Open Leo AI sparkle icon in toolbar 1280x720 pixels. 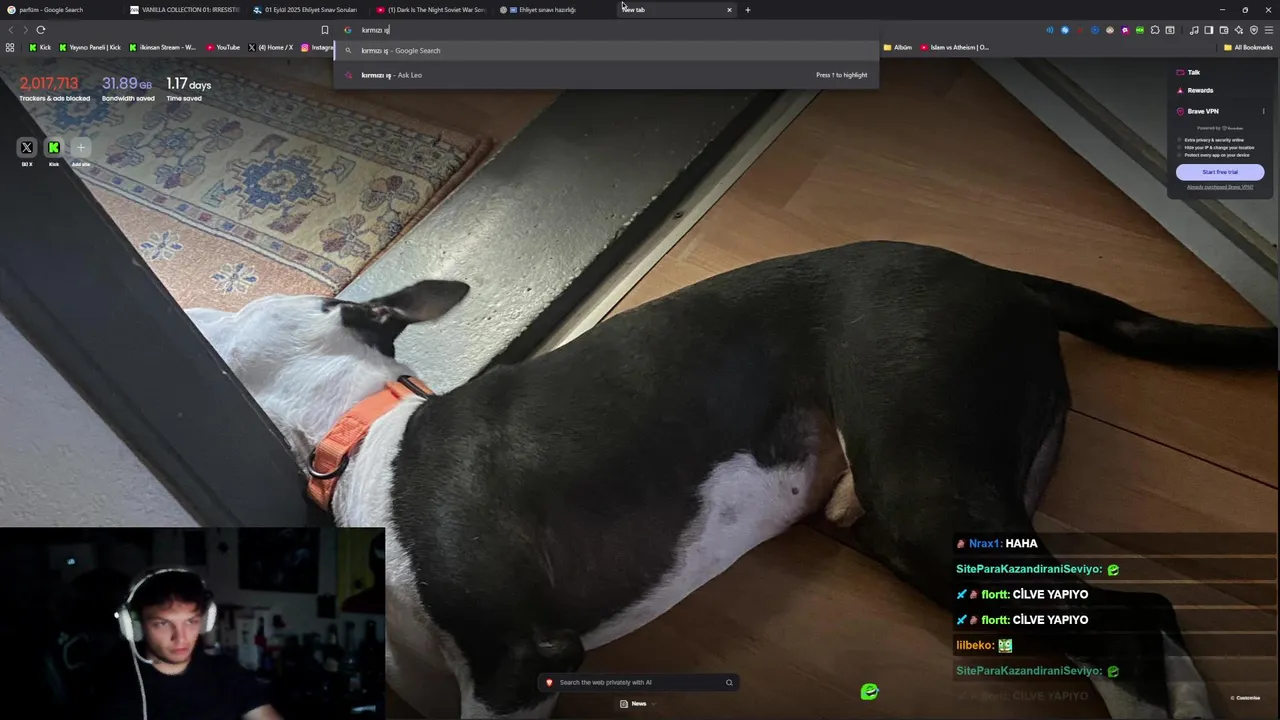[x=1239, y=30]
